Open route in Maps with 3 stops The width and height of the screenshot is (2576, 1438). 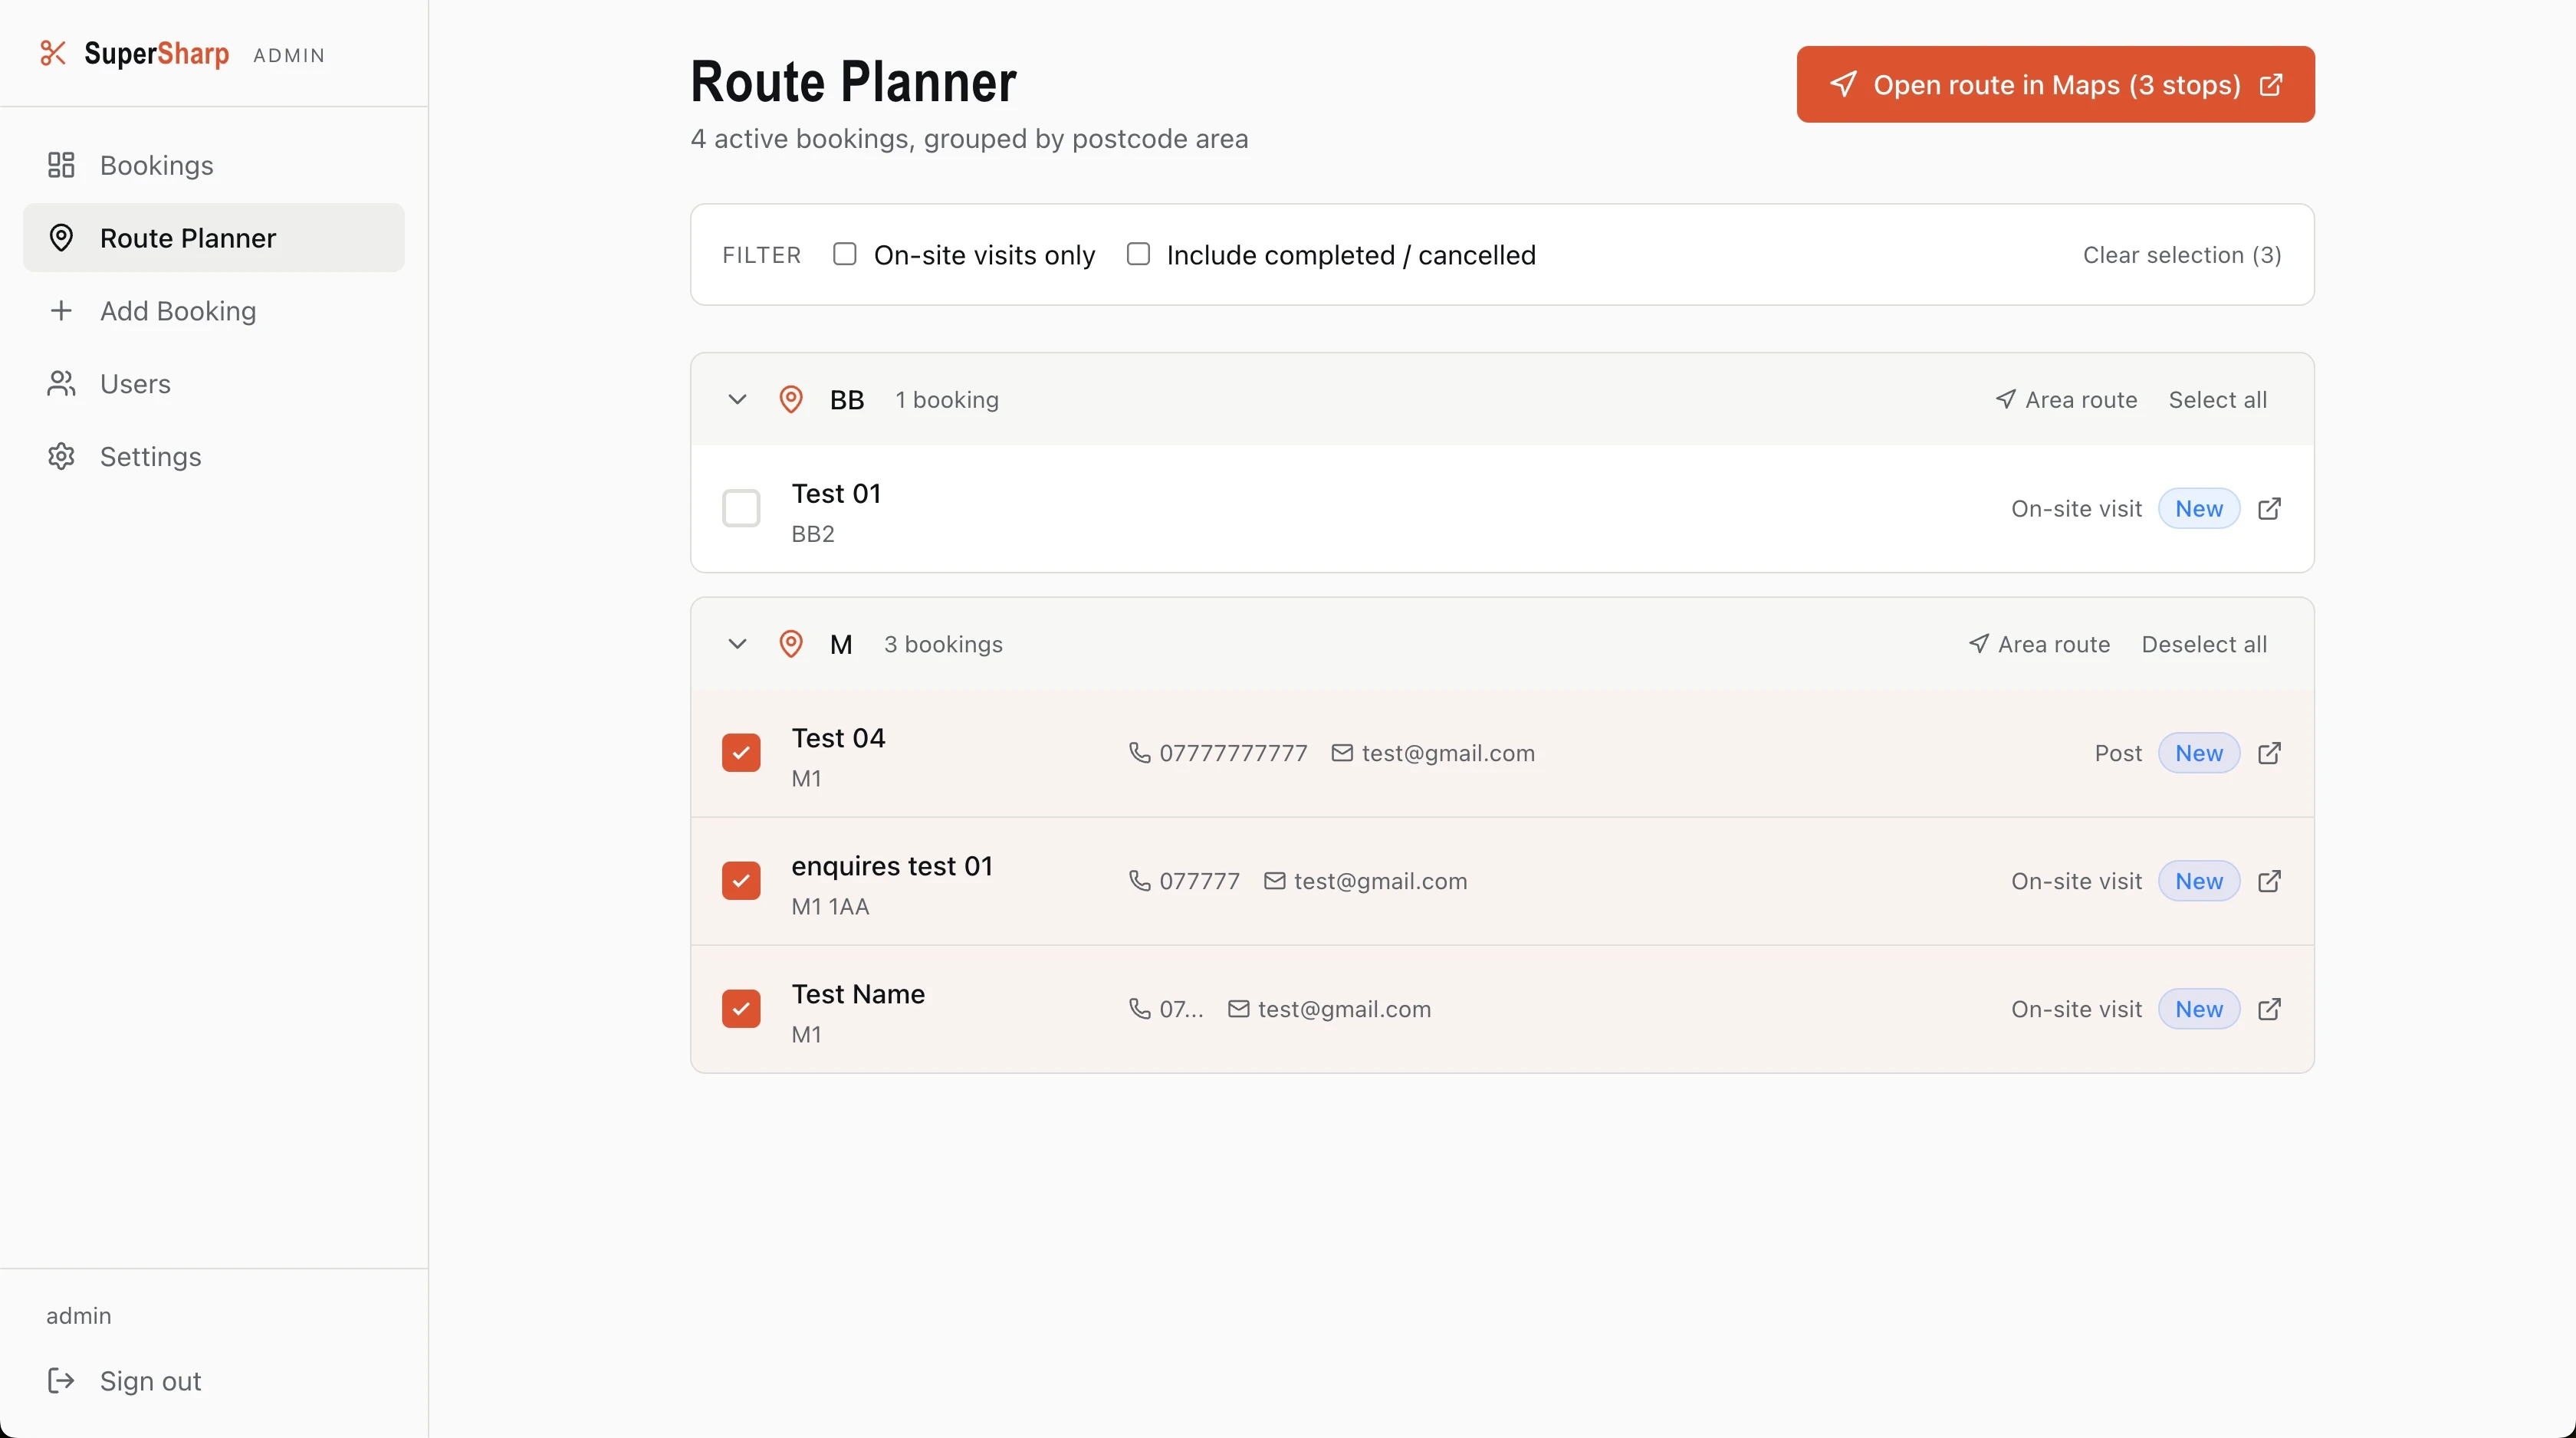(x=2055, y=84)
